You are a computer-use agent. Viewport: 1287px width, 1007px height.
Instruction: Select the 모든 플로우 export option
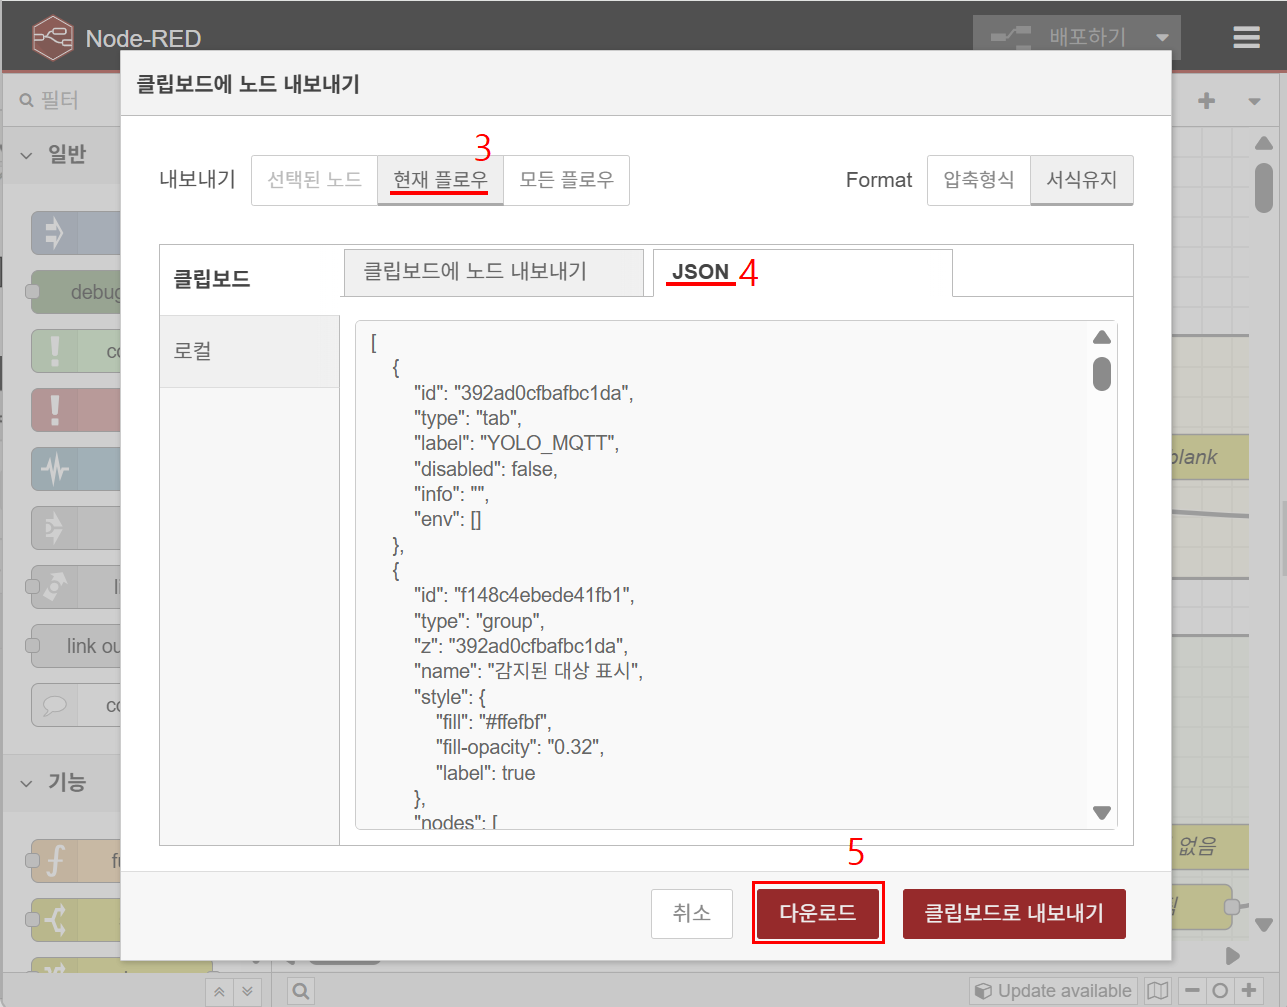coord(566,180)
